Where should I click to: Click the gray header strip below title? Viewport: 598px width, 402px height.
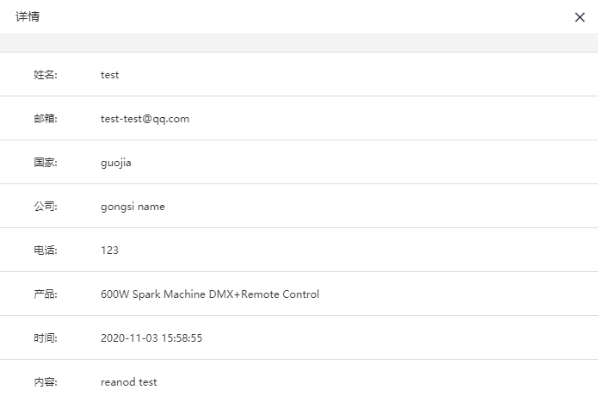pos(299,43)
